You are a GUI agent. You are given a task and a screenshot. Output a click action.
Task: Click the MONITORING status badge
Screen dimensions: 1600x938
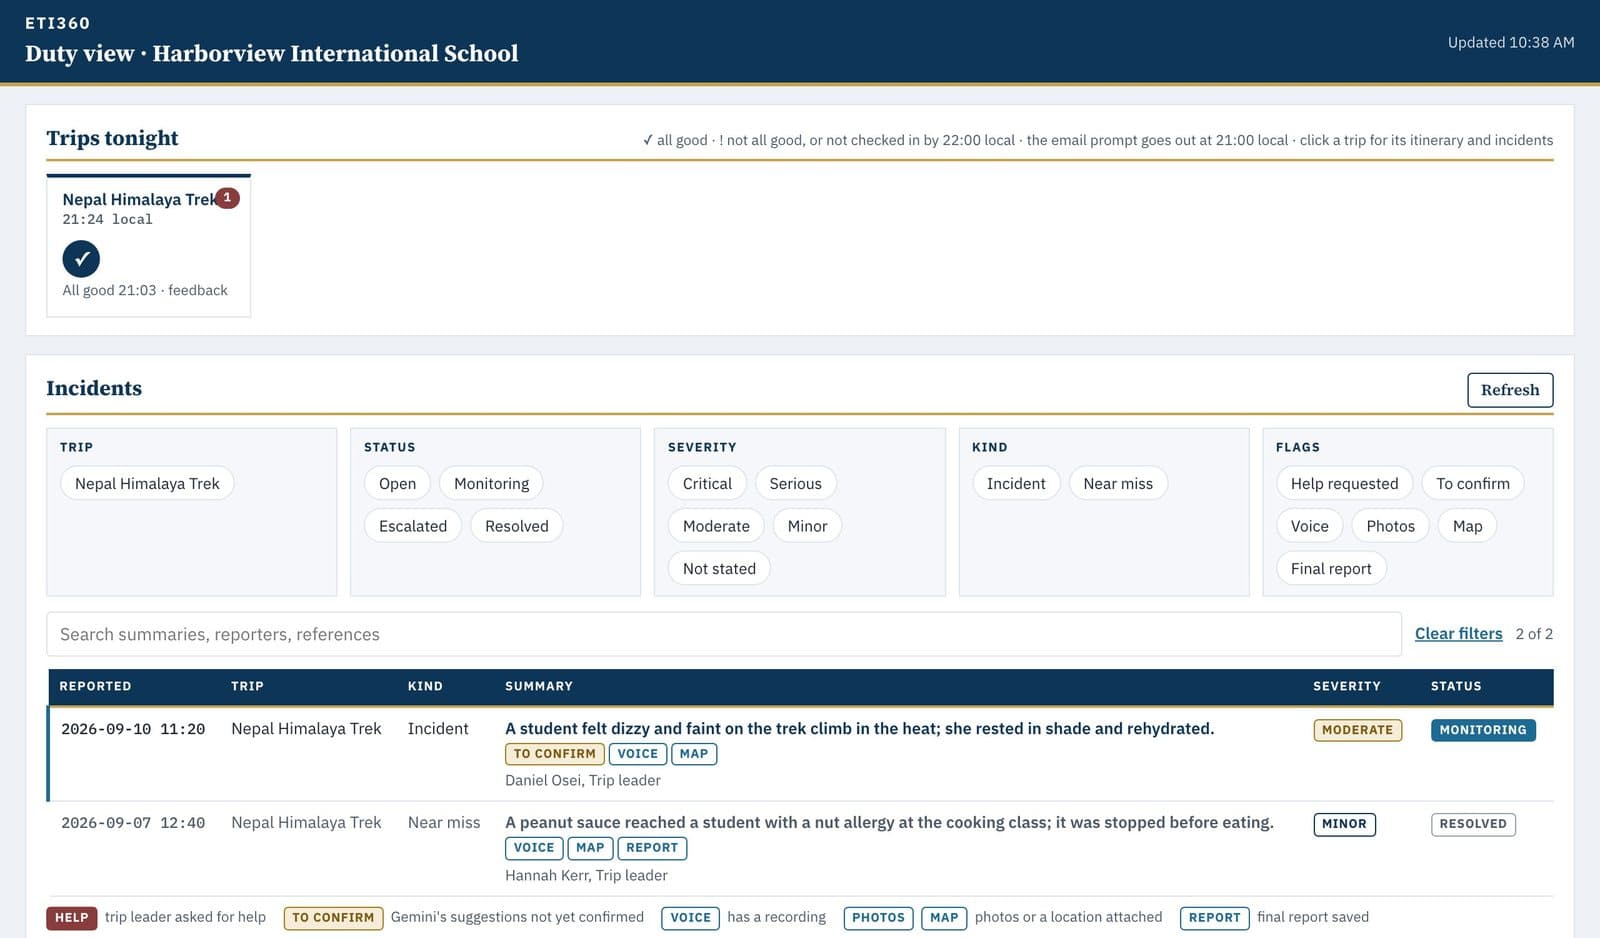point(1483,730)
